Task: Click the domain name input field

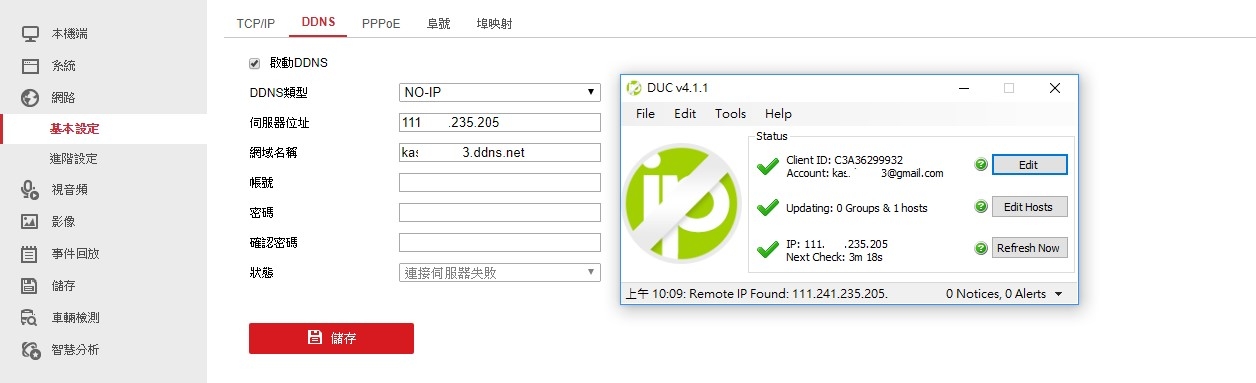Action: (x=500, y=152)
